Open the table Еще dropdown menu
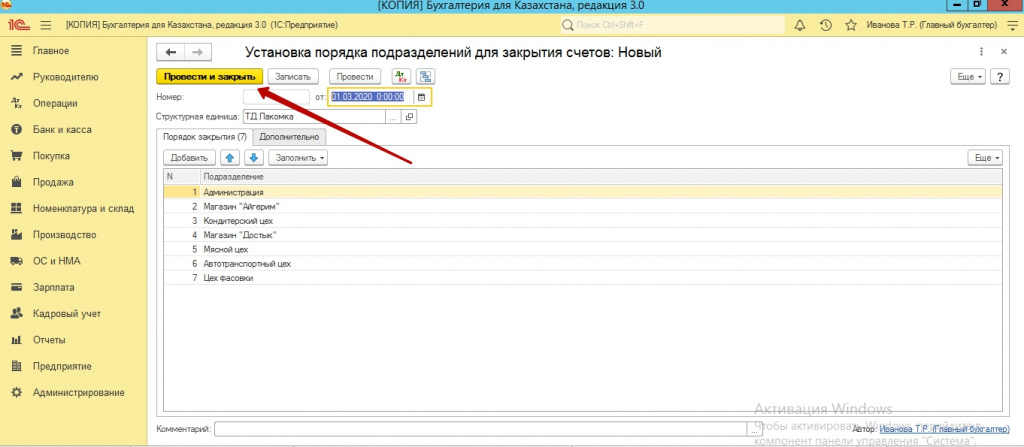This screenshot has height=447, width=1024. [x=985, y=157]
